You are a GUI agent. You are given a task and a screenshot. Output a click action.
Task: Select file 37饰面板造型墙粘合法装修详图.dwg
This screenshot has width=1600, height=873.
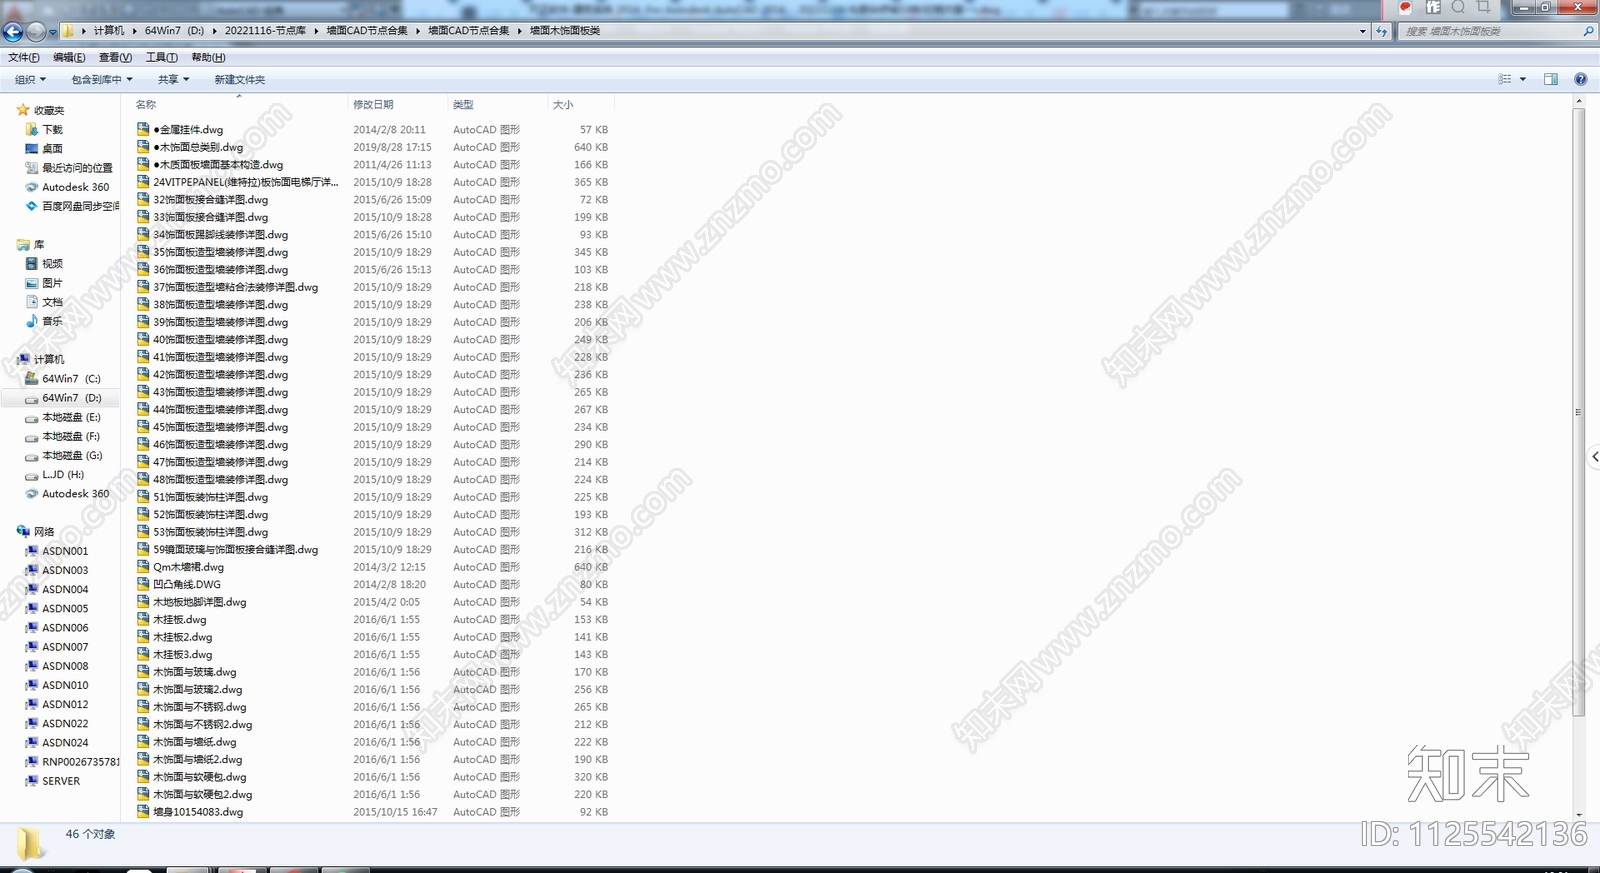point(235,287)
